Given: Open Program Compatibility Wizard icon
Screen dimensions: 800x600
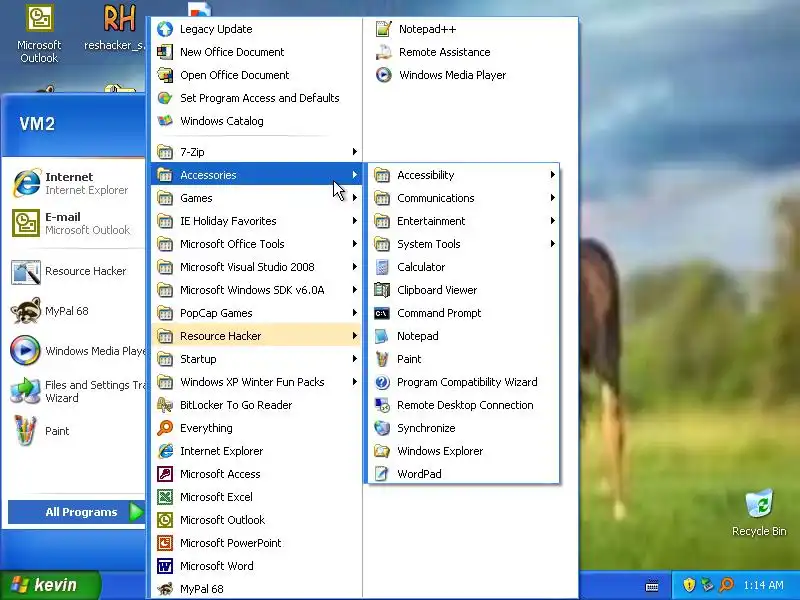Looking at the screenshot, I should click(382, 382).
